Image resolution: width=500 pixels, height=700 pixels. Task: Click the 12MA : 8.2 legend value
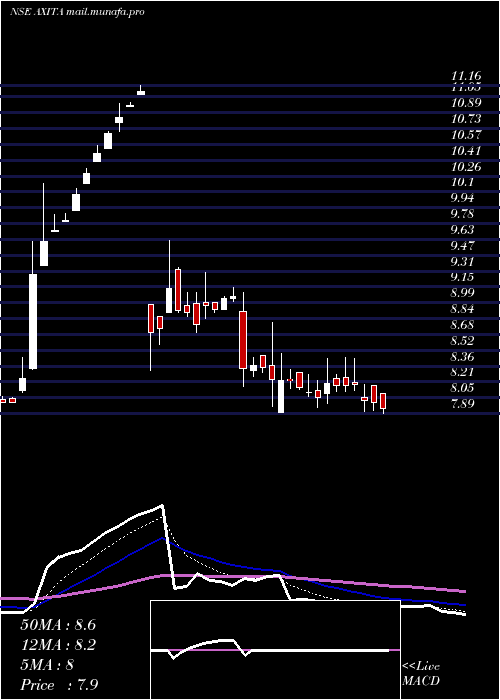pos(58,645)
